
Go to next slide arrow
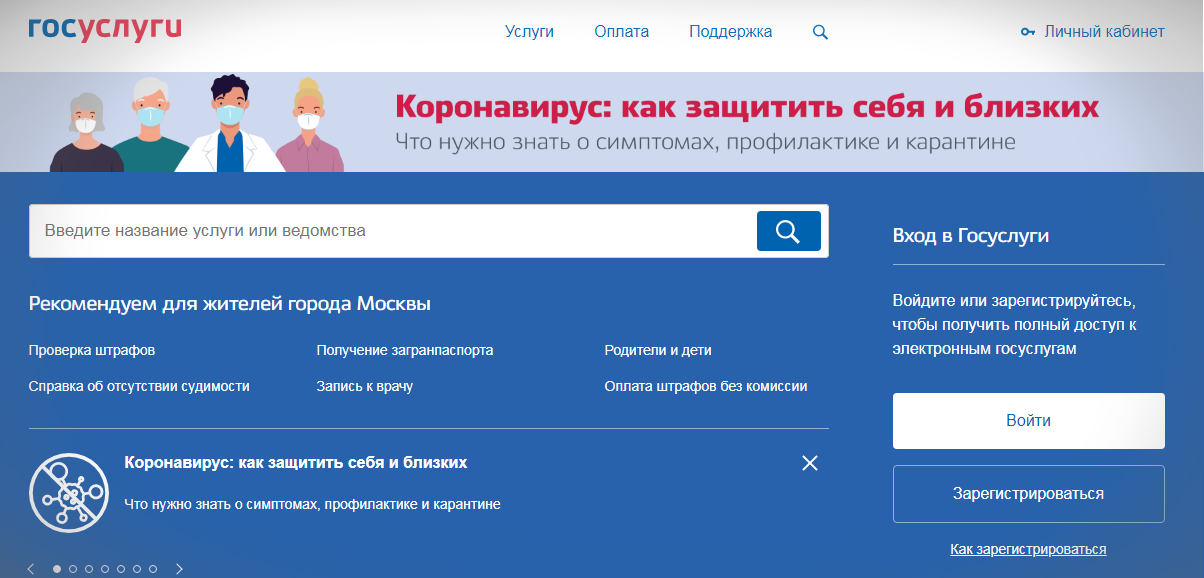pyautogui.click(x=179, y=569)
